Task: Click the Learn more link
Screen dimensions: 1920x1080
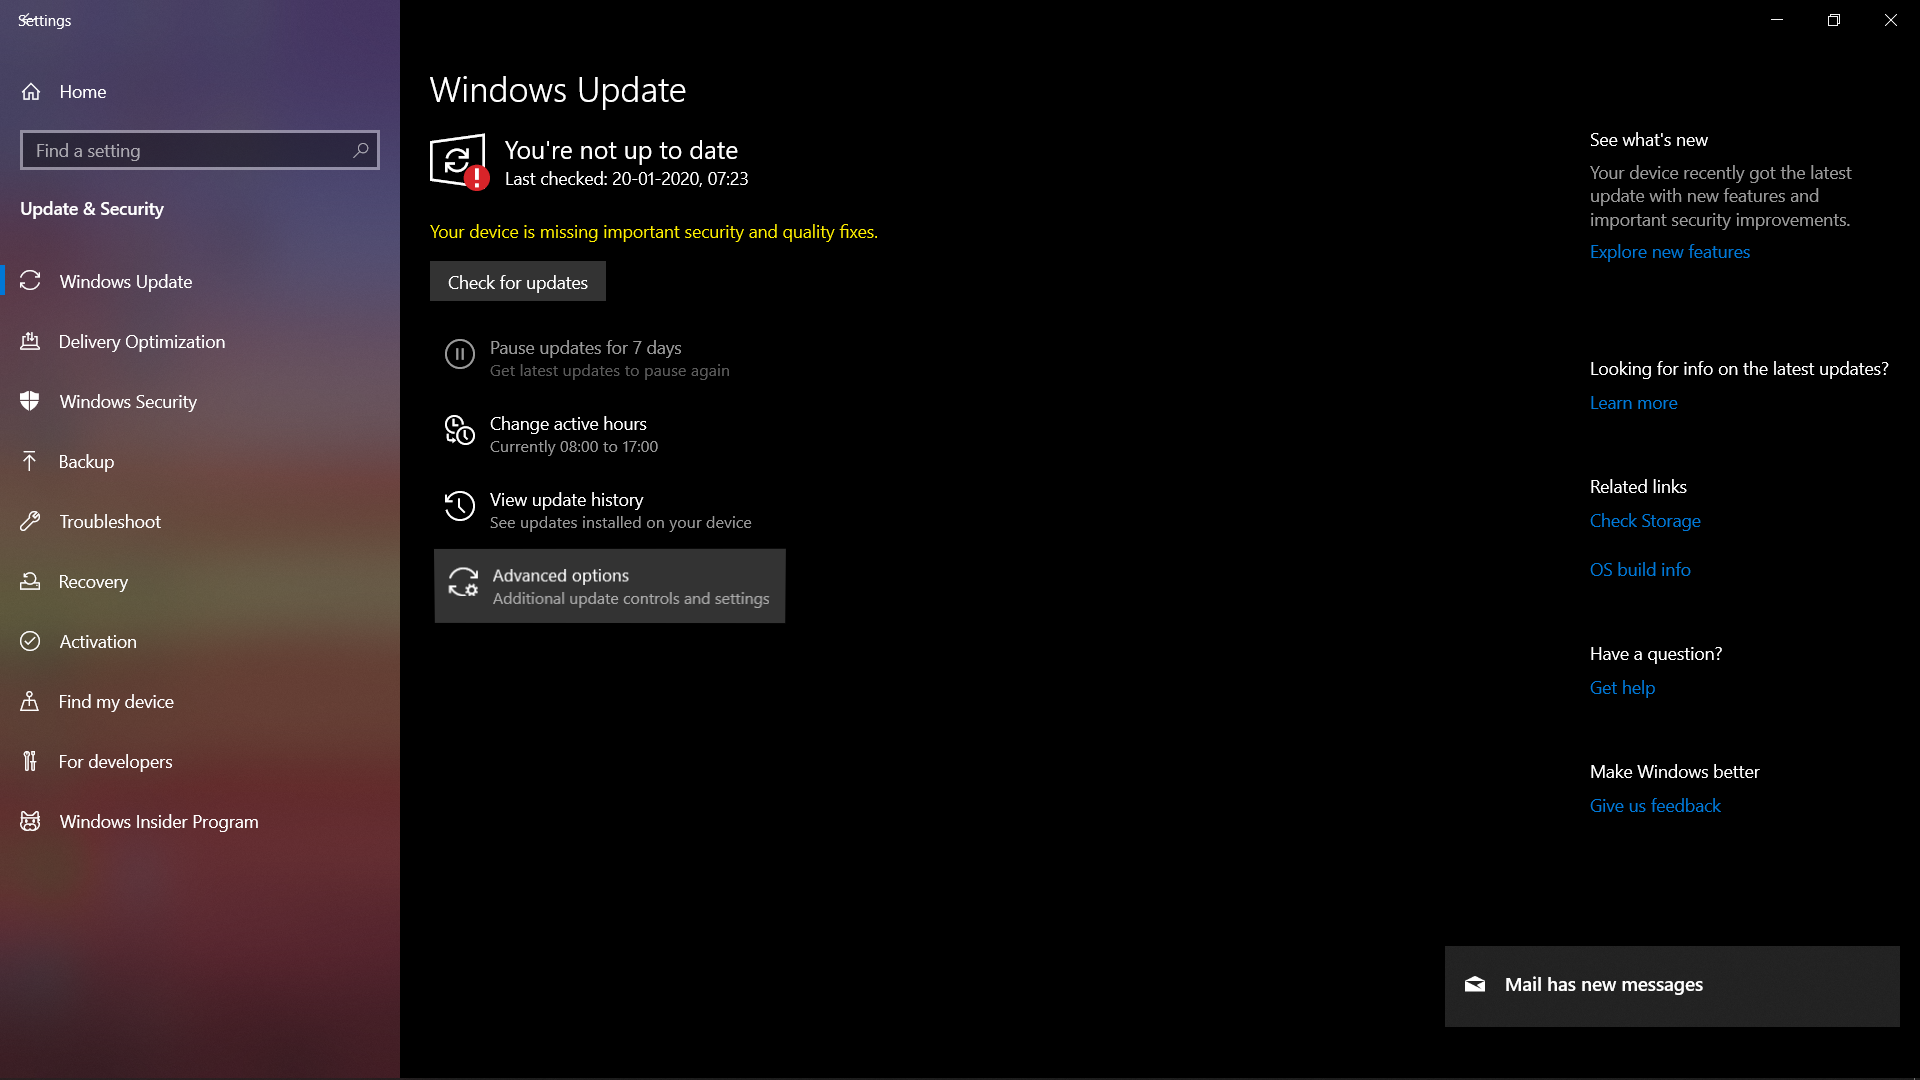Action: click(x=1633, y=403)
